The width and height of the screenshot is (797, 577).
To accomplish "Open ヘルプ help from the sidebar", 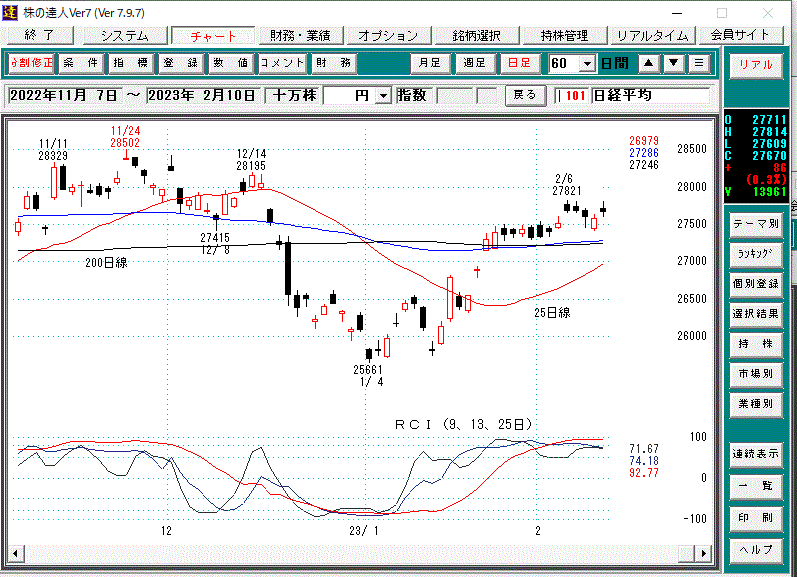I will (755, 550).
